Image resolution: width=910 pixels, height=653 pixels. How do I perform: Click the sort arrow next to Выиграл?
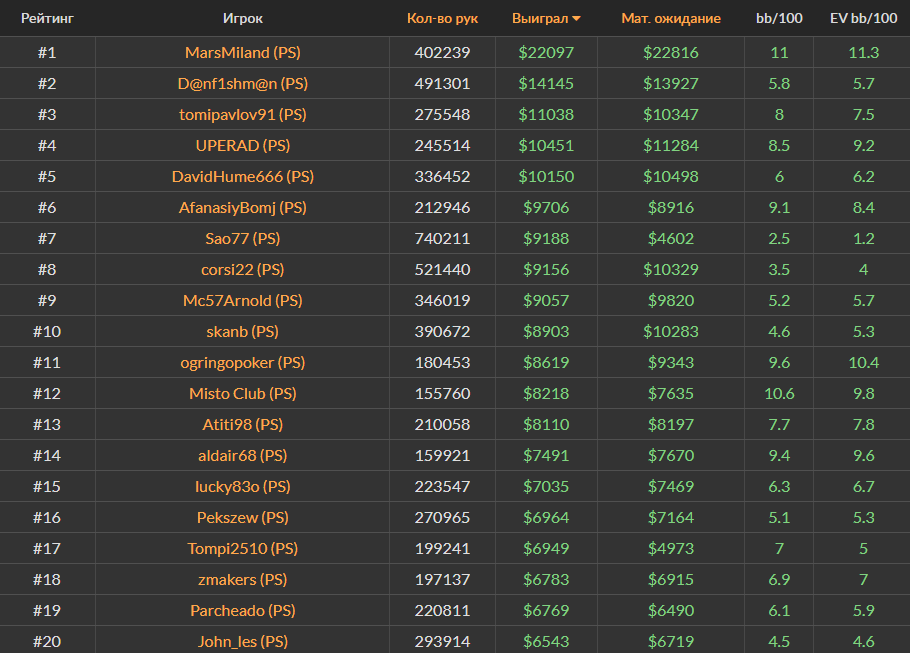point(576,19)
